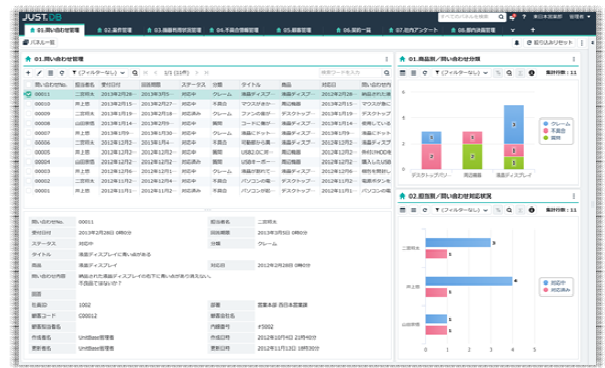This screenshot has width=605, height=368.
Task: Switch to the 02 tab
Action: pyautogui.click(x=114, y=30)
